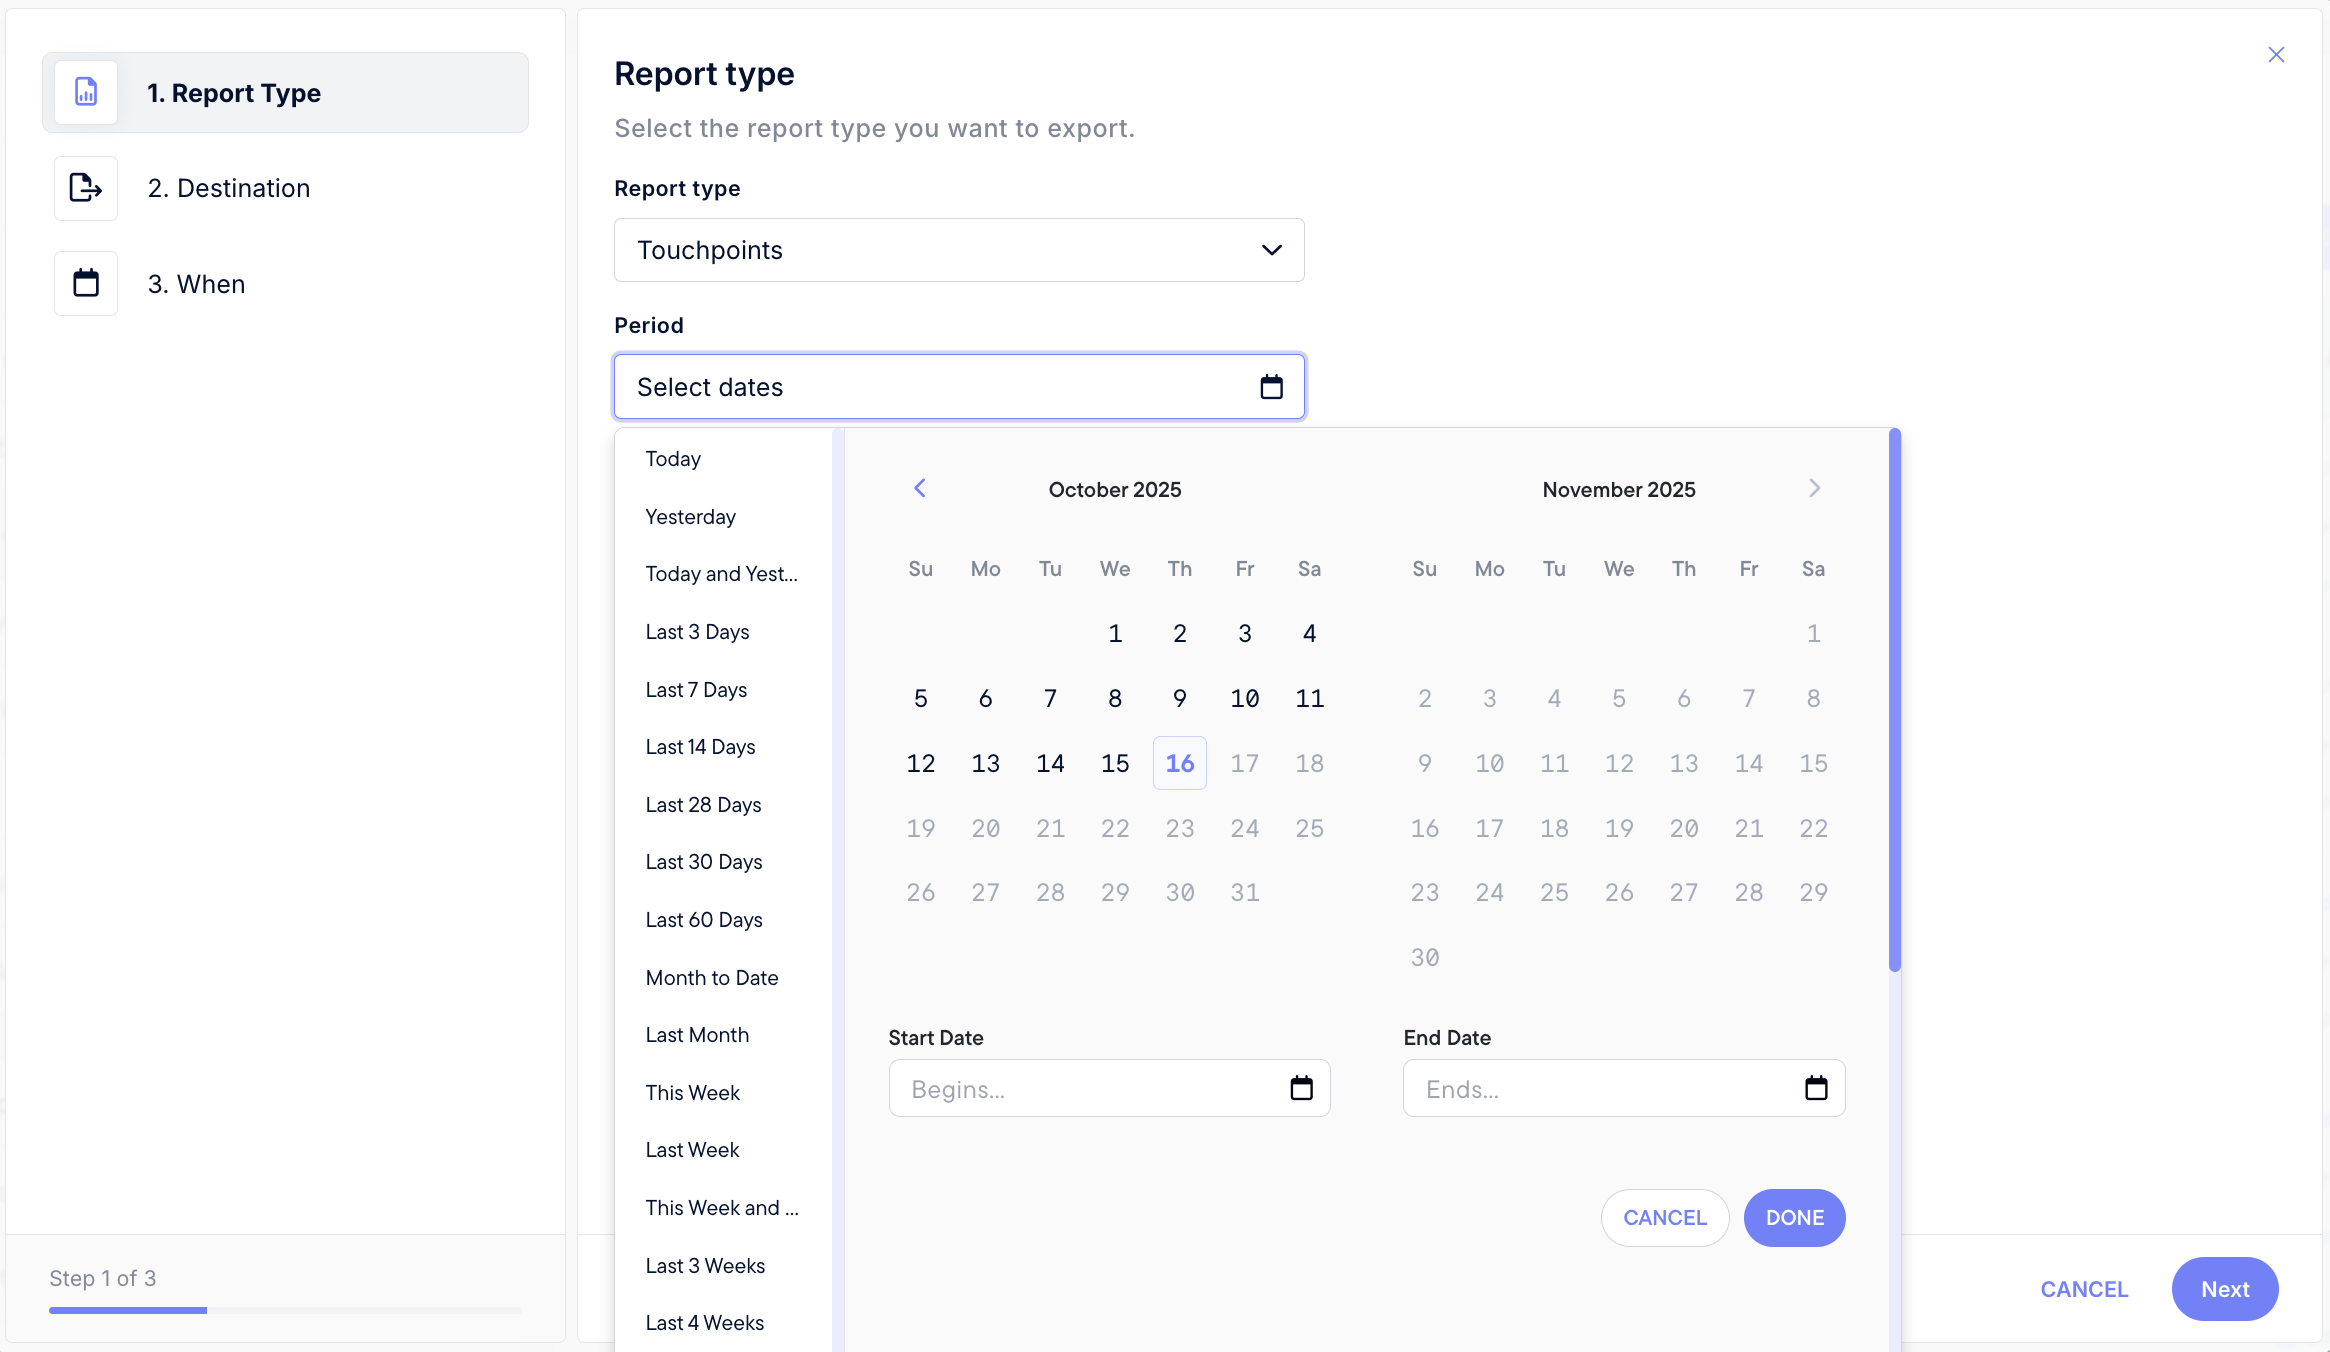Click the date picker vertical scrollbar
The height and width of the screenshot is (1352, 2330).
point(1894,700)
